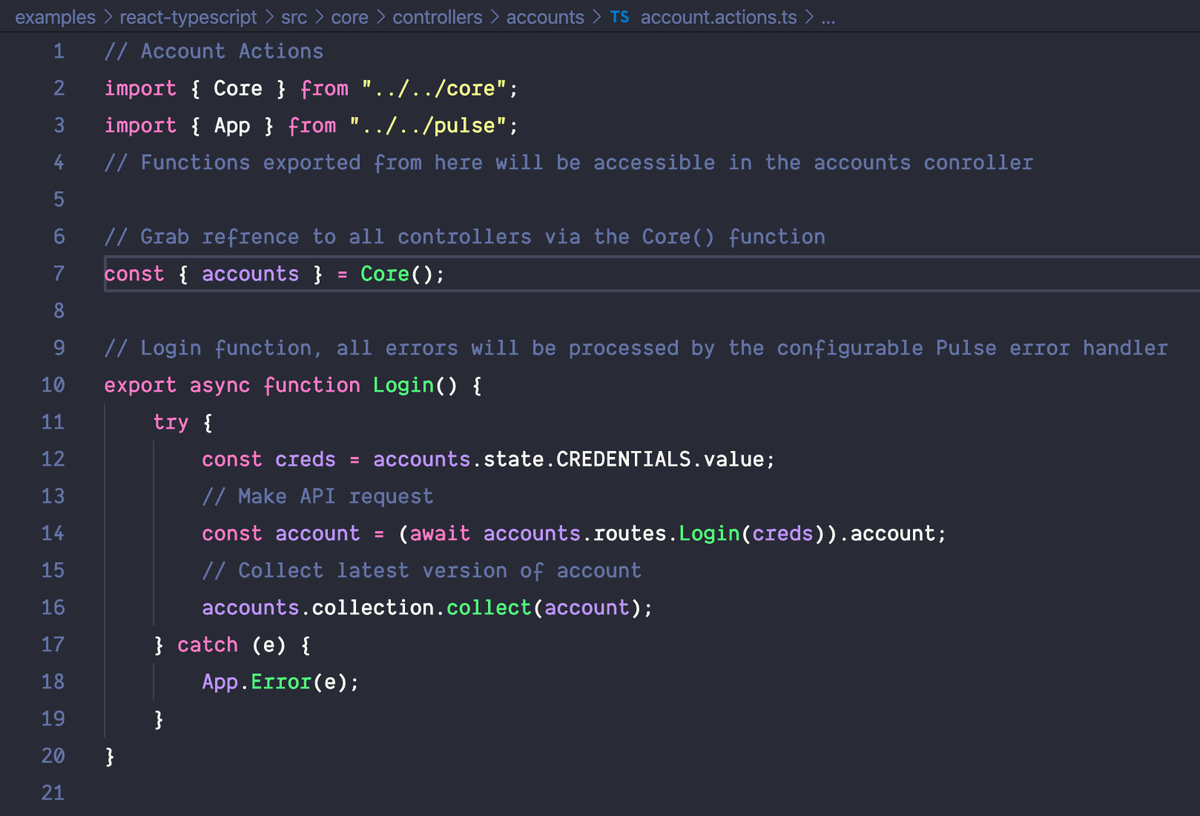Open the 'examples' breadcrumb segment
Image resolution: width=1200 pixels, height=816 pixels.
pyautogui.click(x=56, y=17)
